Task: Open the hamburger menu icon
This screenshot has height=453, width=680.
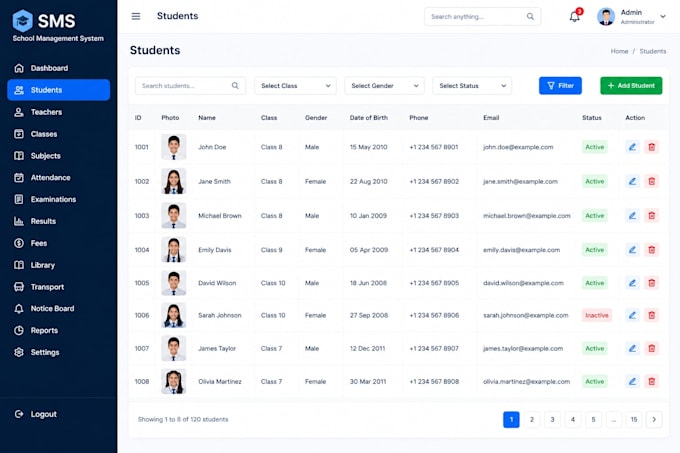Action: [136, 16]
